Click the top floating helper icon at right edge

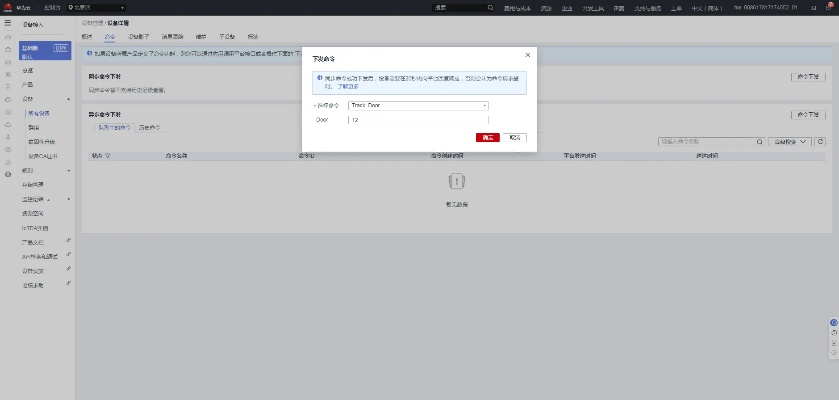click(833, 322)
